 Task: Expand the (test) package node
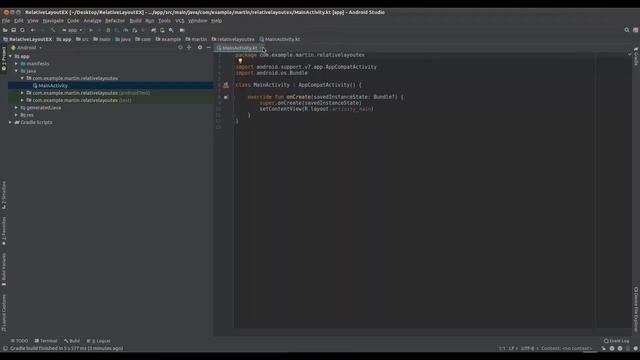click(22, 100)
